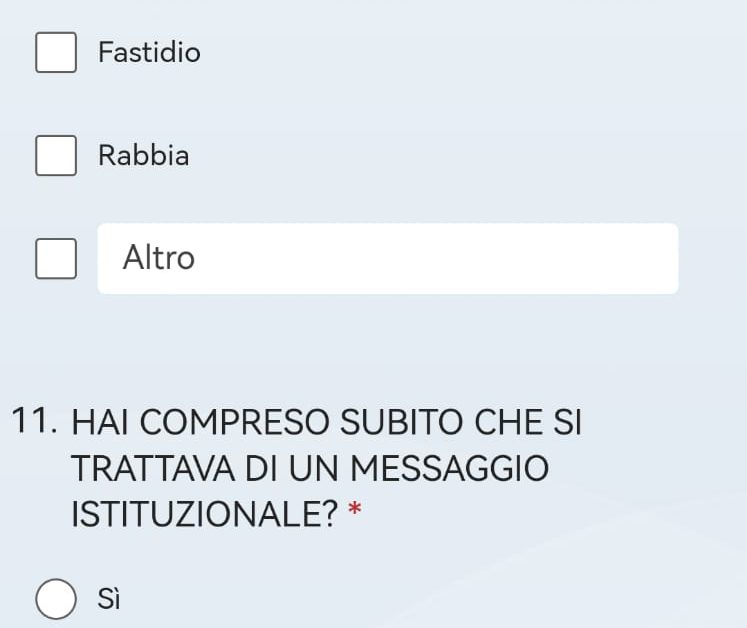Click the question number 11
747x628 pixels.
tap(34, 421)
